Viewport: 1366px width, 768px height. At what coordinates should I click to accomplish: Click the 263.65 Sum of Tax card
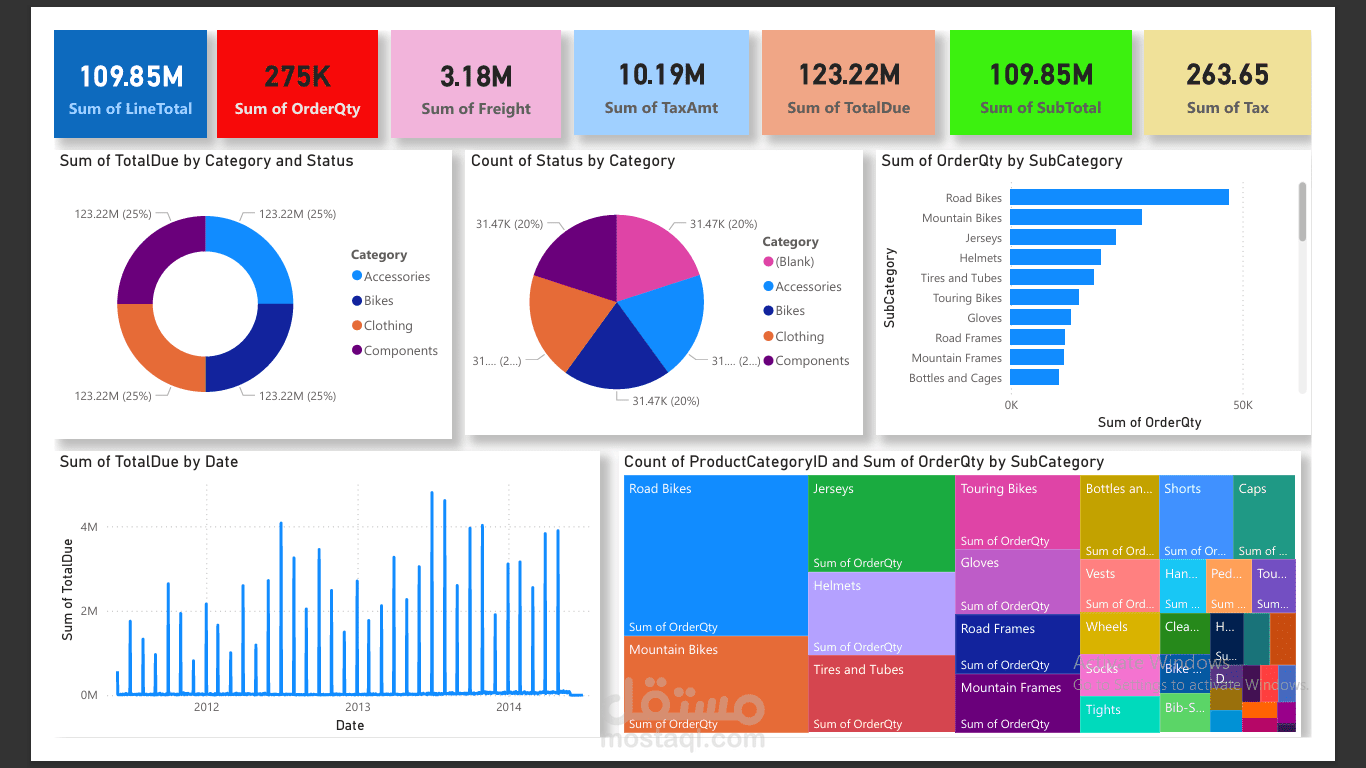[x=1227, y=83]
